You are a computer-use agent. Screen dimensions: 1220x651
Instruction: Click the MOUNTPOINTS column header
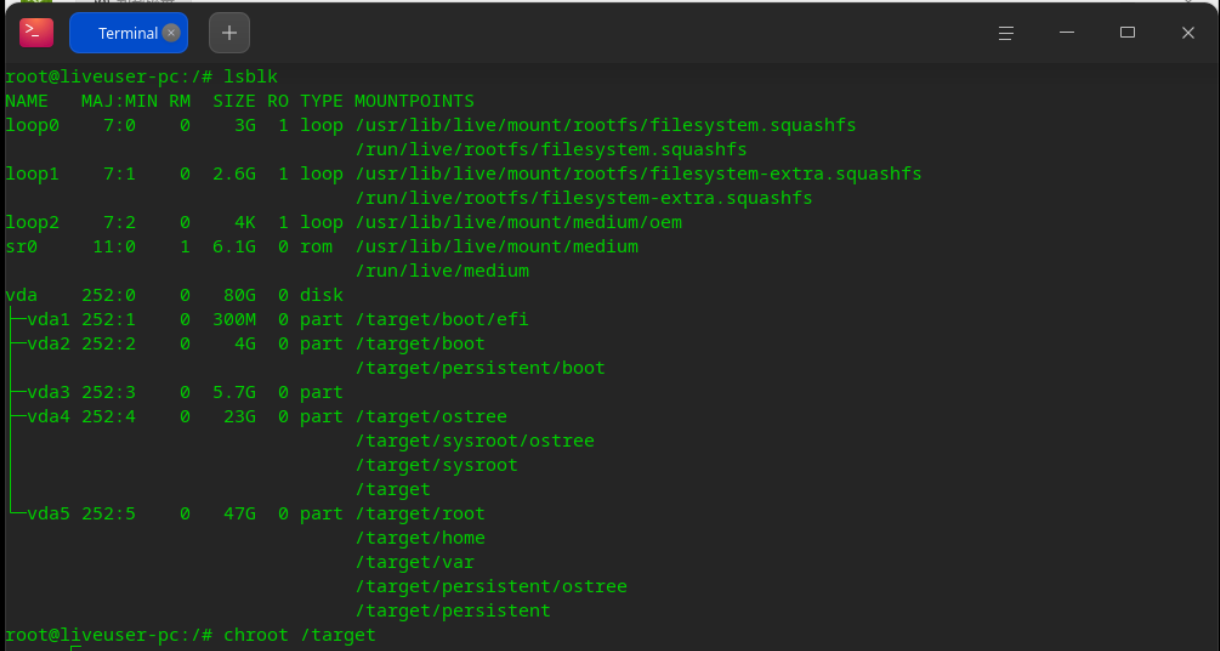[414, 101]
